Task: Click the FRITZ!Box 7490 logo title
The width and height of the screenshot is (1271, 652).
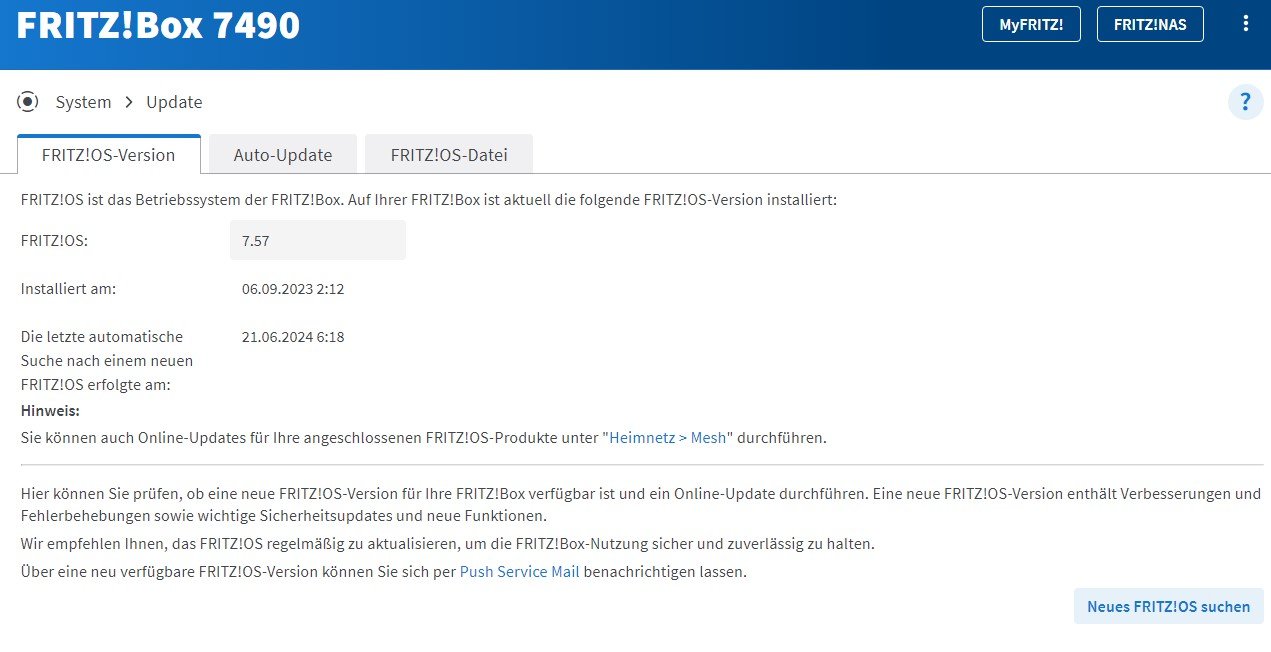Action: point(158,25)
